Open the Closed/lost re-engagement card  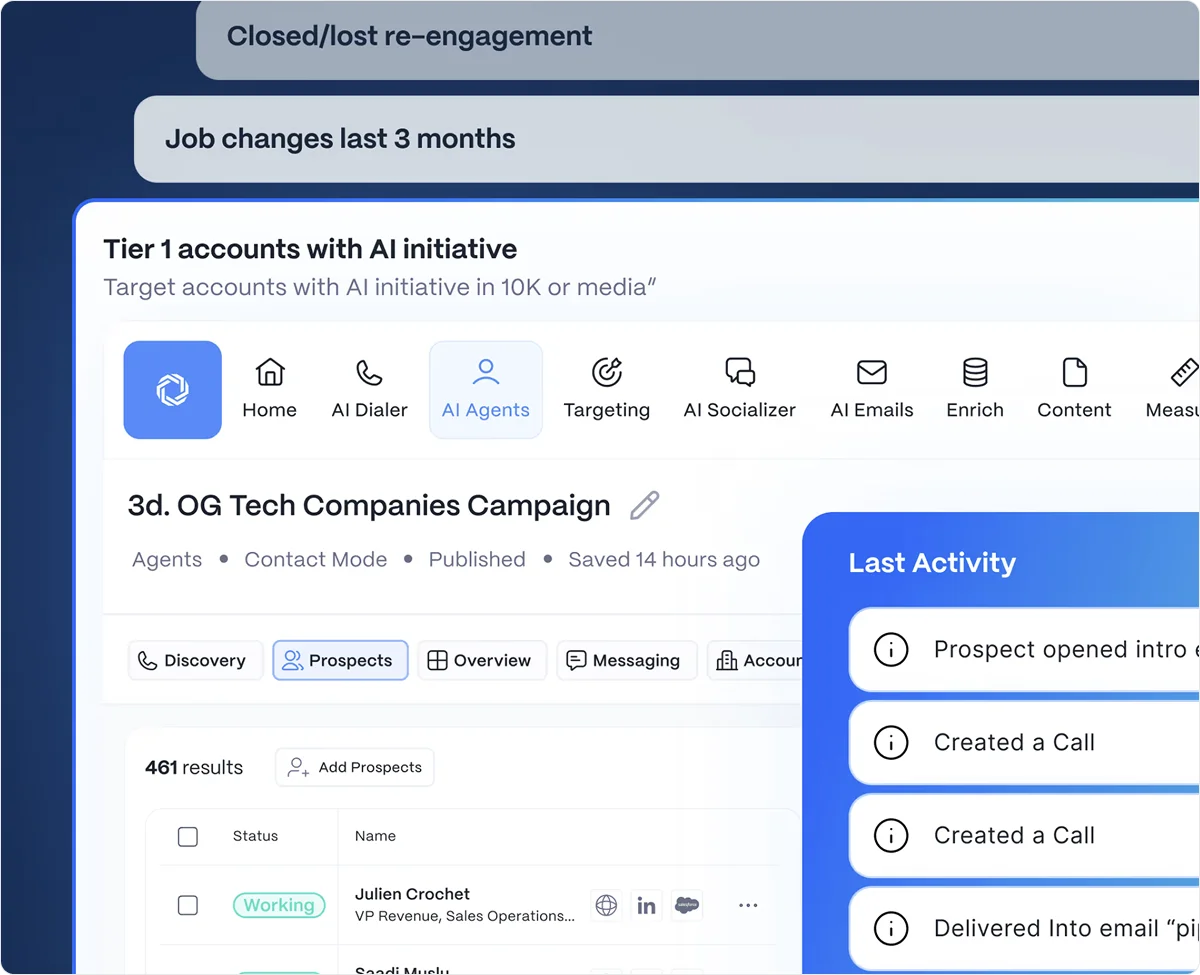pos(698,38)
